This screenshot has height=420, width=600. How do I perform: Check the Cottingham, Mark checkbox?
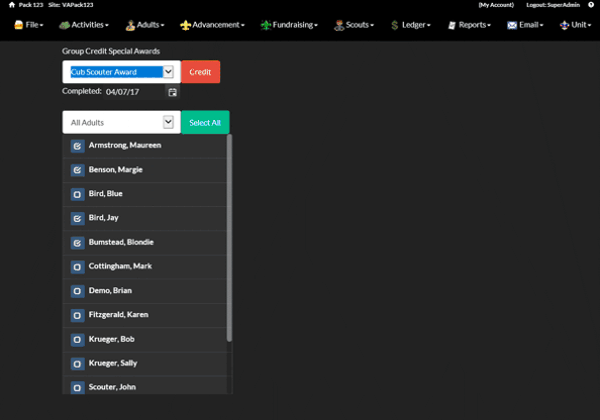click(x=77, y=267)
